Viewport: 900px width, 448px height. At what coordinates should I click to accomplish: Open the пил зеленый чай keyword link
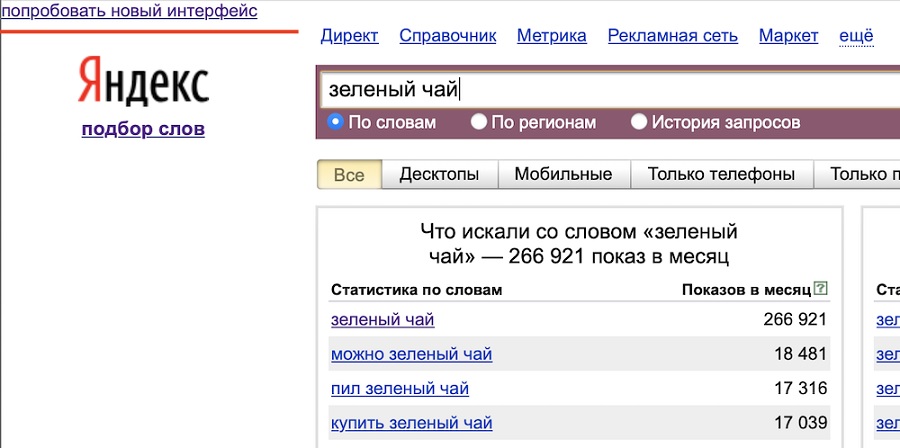click(x=400, y=388)
